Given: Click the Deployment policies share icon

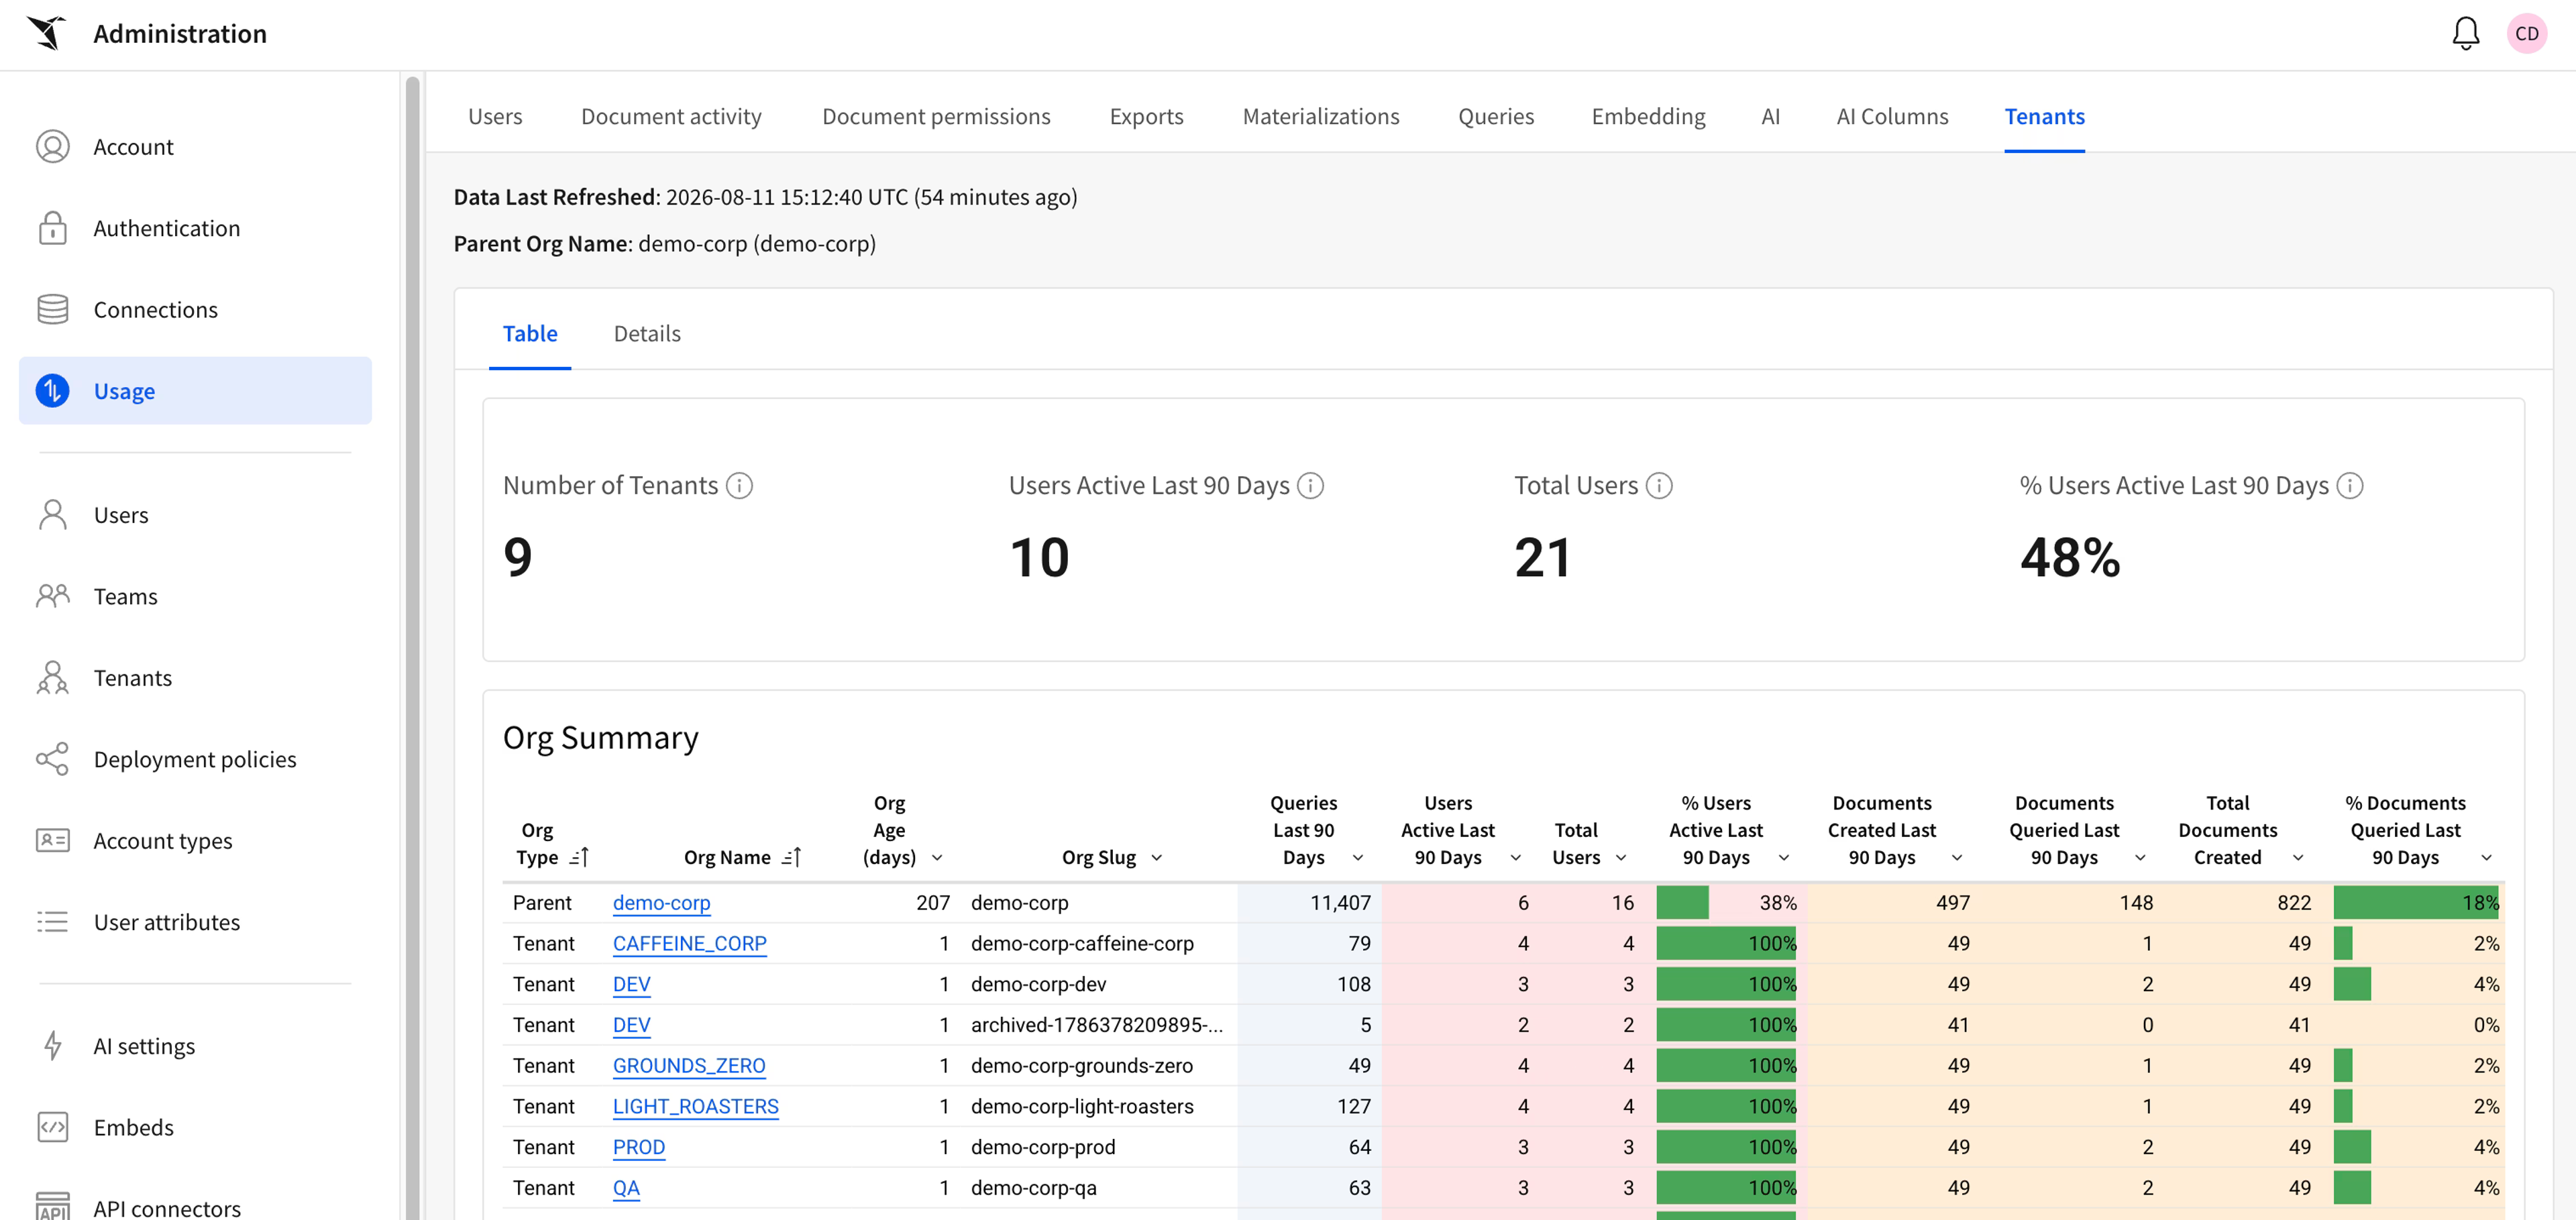Looking at the screenshot, I should (53, 759).
